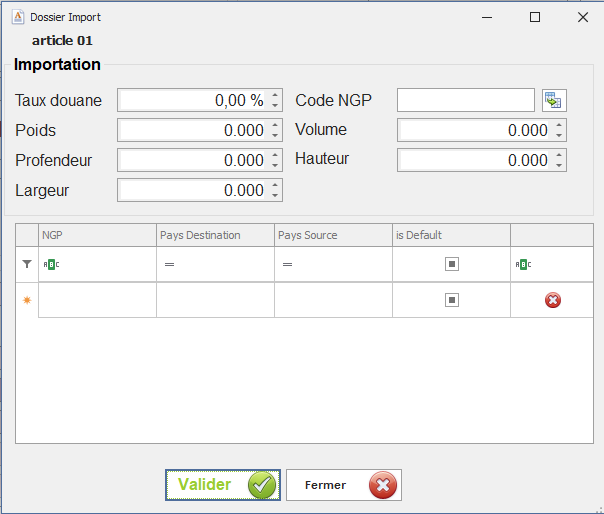
Task: Click last column filter operator icon
Action: 523,265
